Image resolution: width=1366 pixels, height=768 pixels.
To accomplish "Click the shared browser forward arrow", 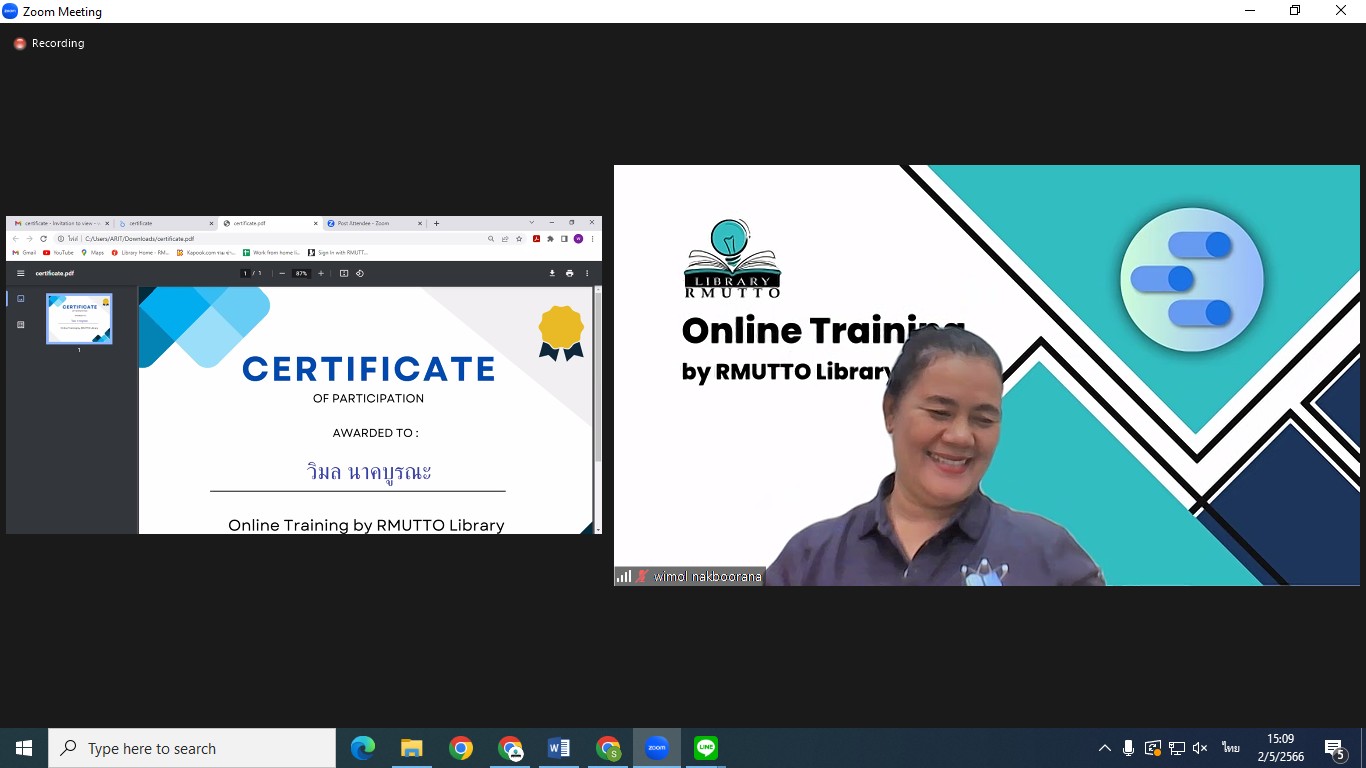I will 29,239.
